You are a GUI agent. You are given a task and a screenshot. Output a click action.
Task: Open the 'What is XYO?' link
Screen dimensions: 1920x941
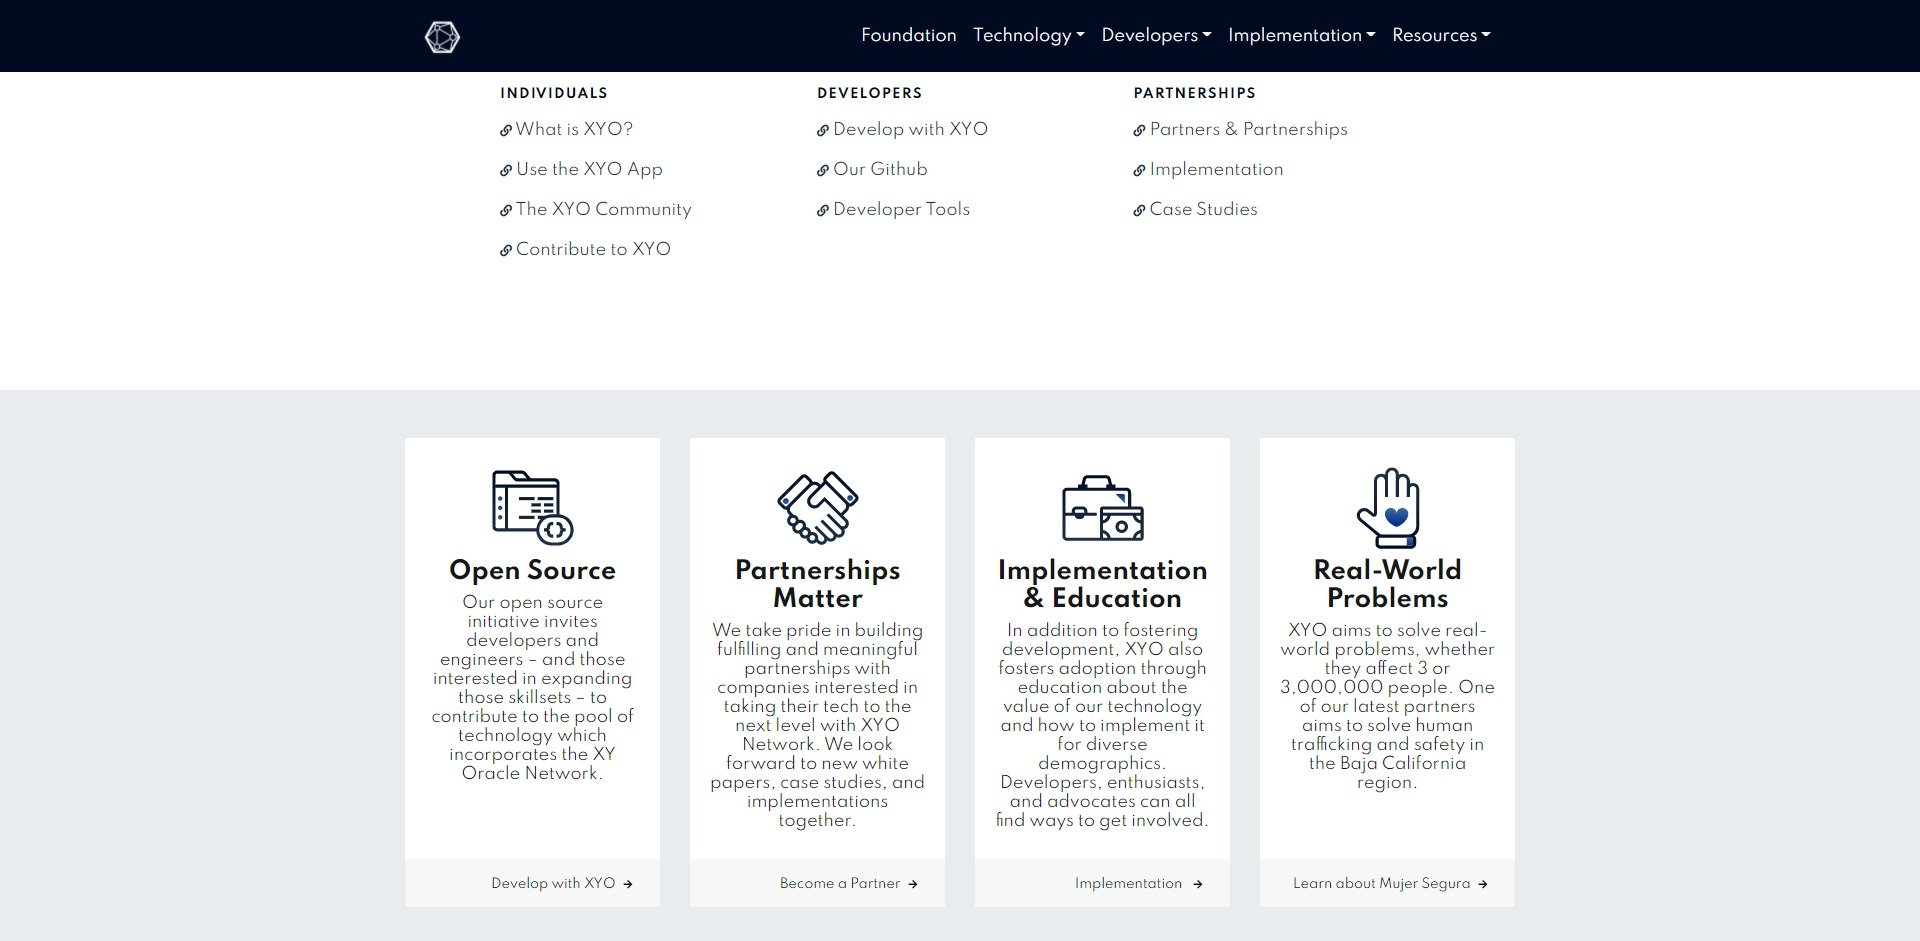[566, 129]
